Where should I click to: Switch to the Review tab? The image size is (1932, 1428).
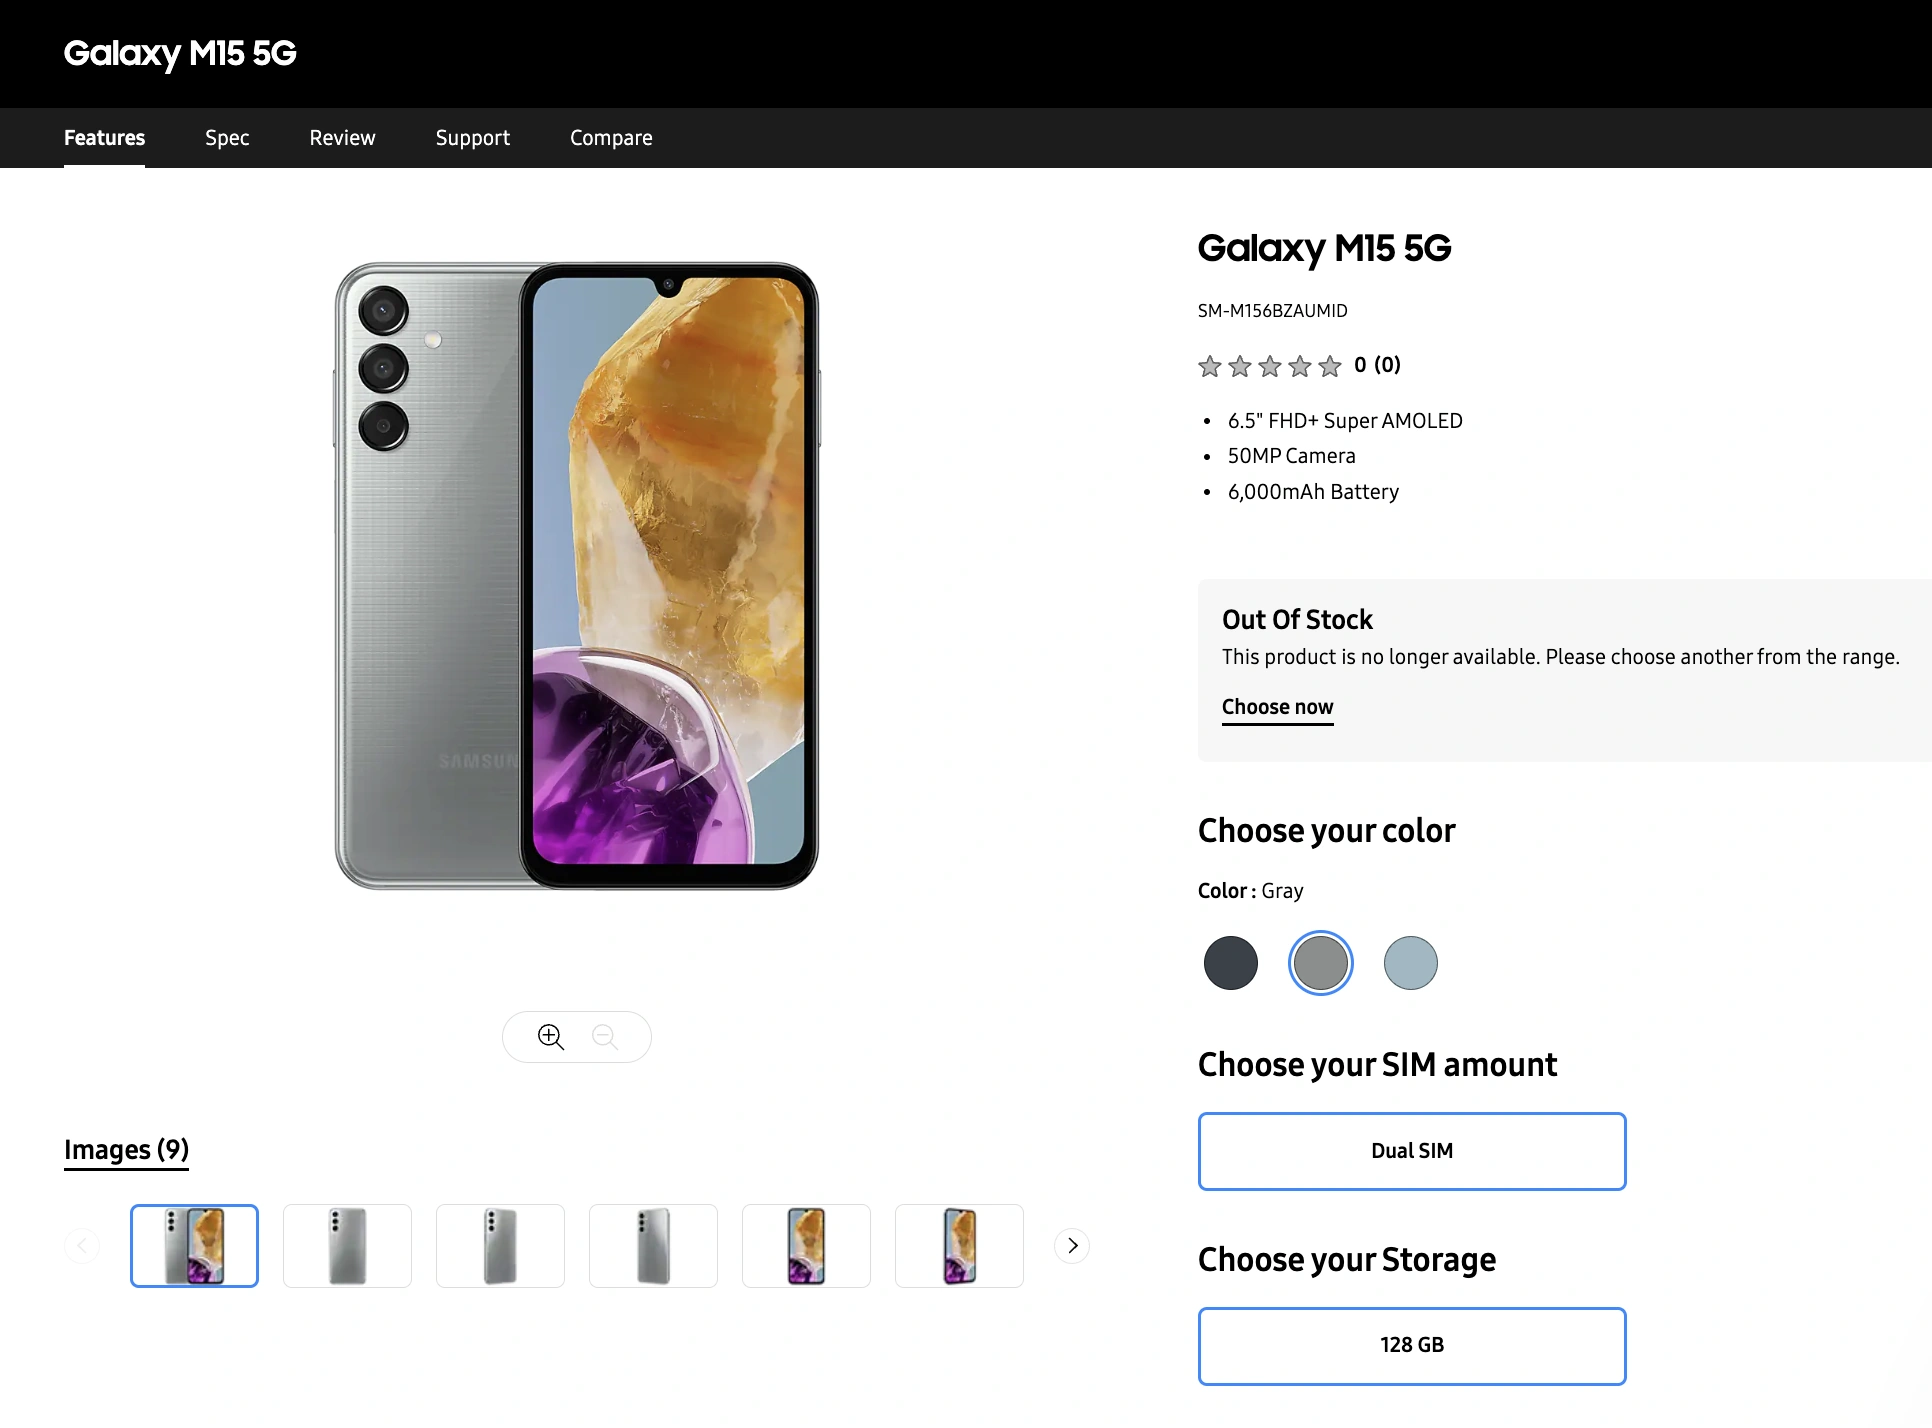[x=342, y=138]
